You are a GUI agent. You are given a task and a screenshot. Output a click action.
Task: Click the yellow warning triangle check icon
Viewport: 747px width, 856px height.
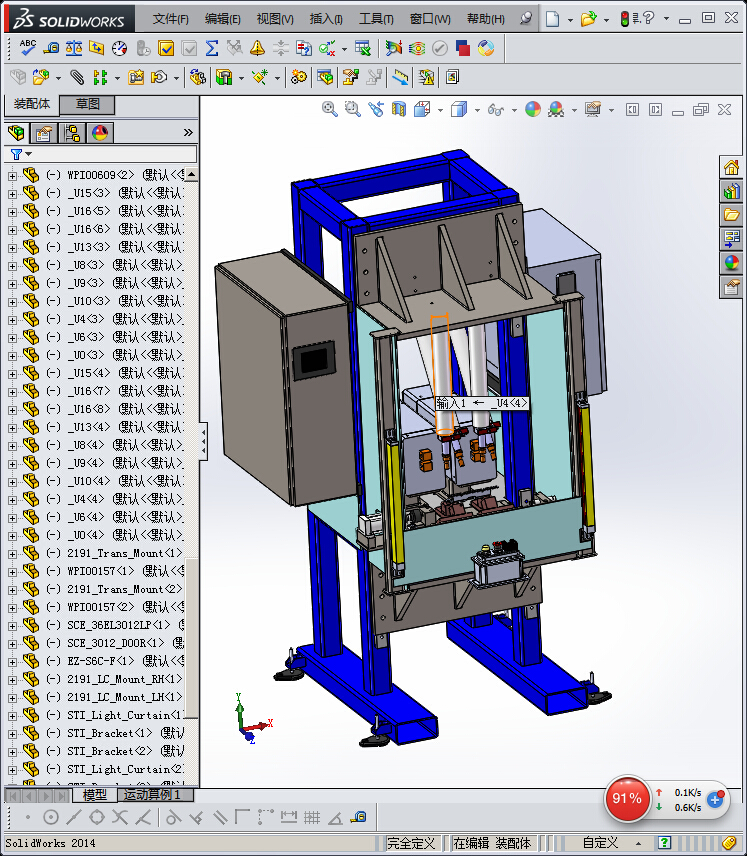pos(257,49)
